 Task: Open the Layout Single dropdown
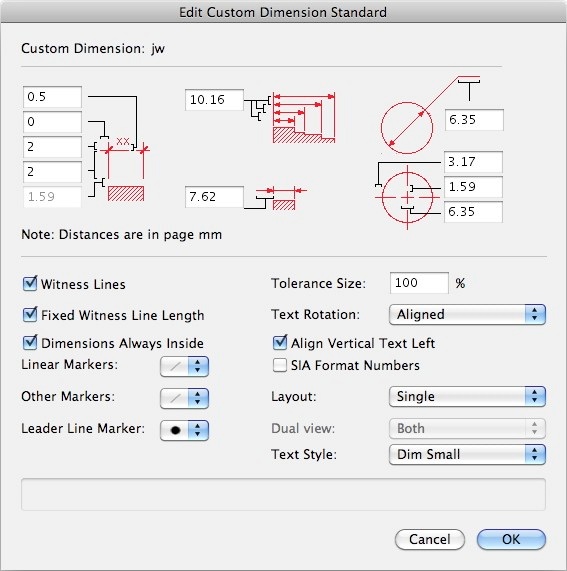467,396
